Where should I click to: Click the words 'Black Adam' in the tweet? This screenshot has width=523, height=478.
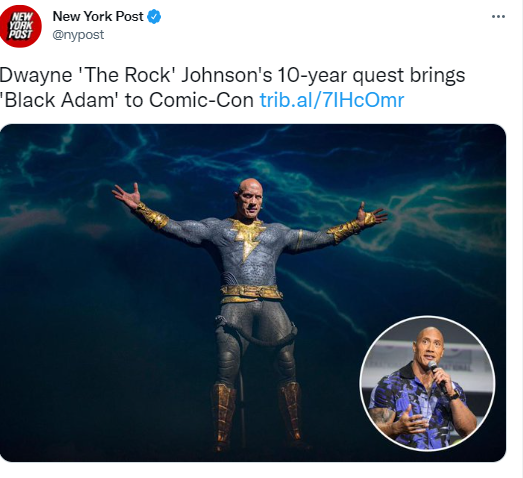[x=57, y=100]
